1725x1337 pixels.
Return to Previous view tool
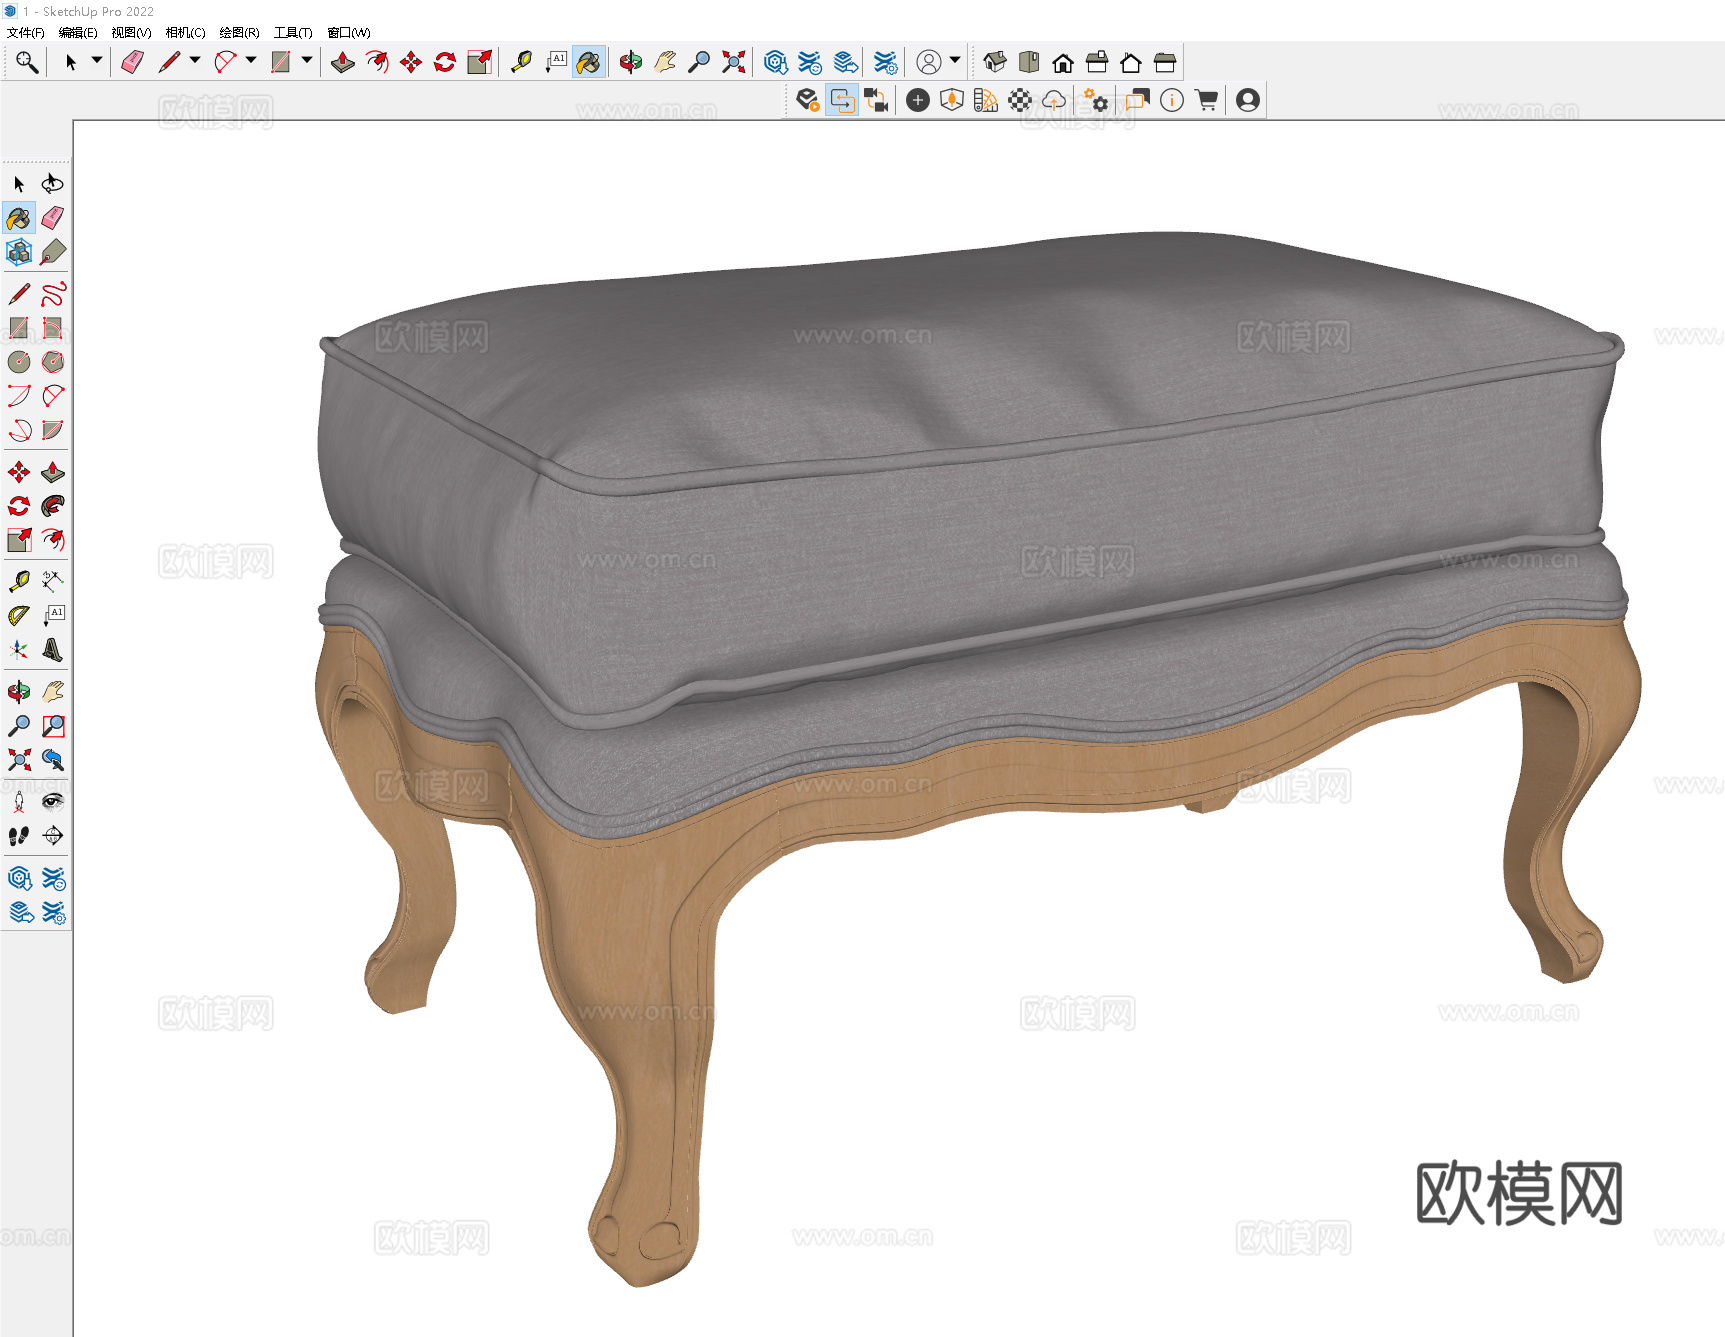53,760
